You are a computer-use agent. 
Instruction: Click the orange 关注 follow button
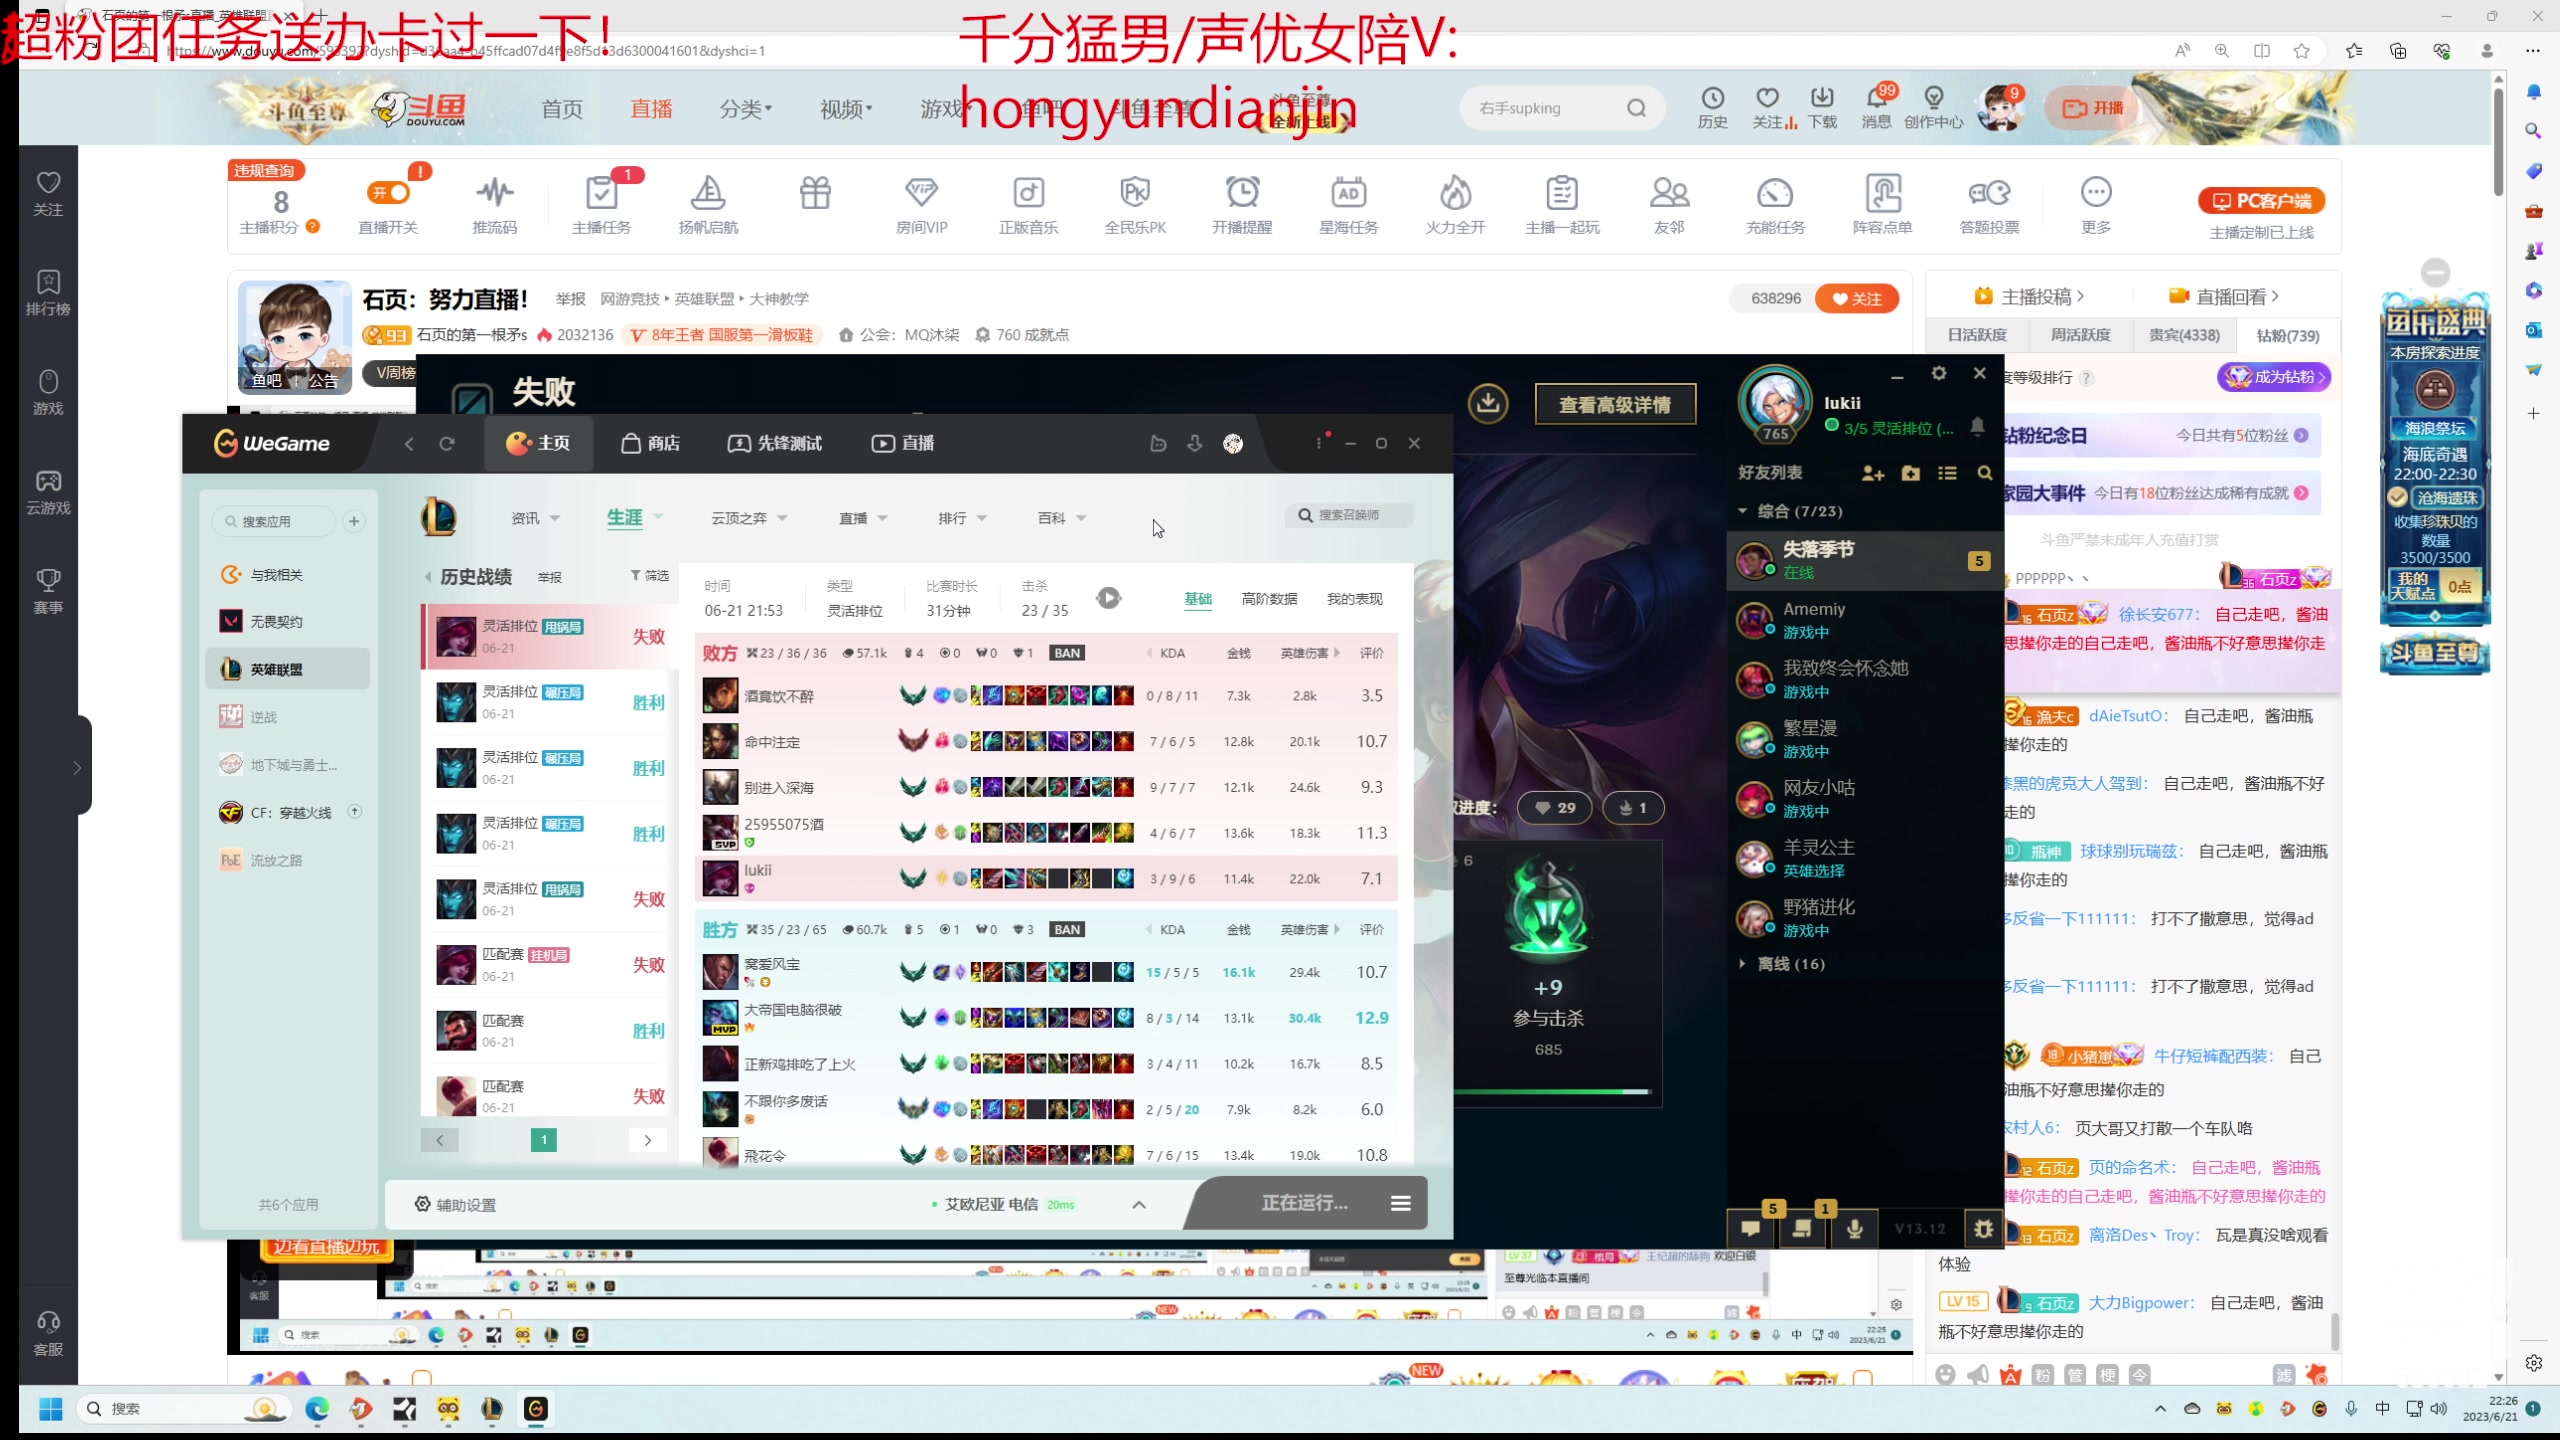click(x=1857, y=298)
